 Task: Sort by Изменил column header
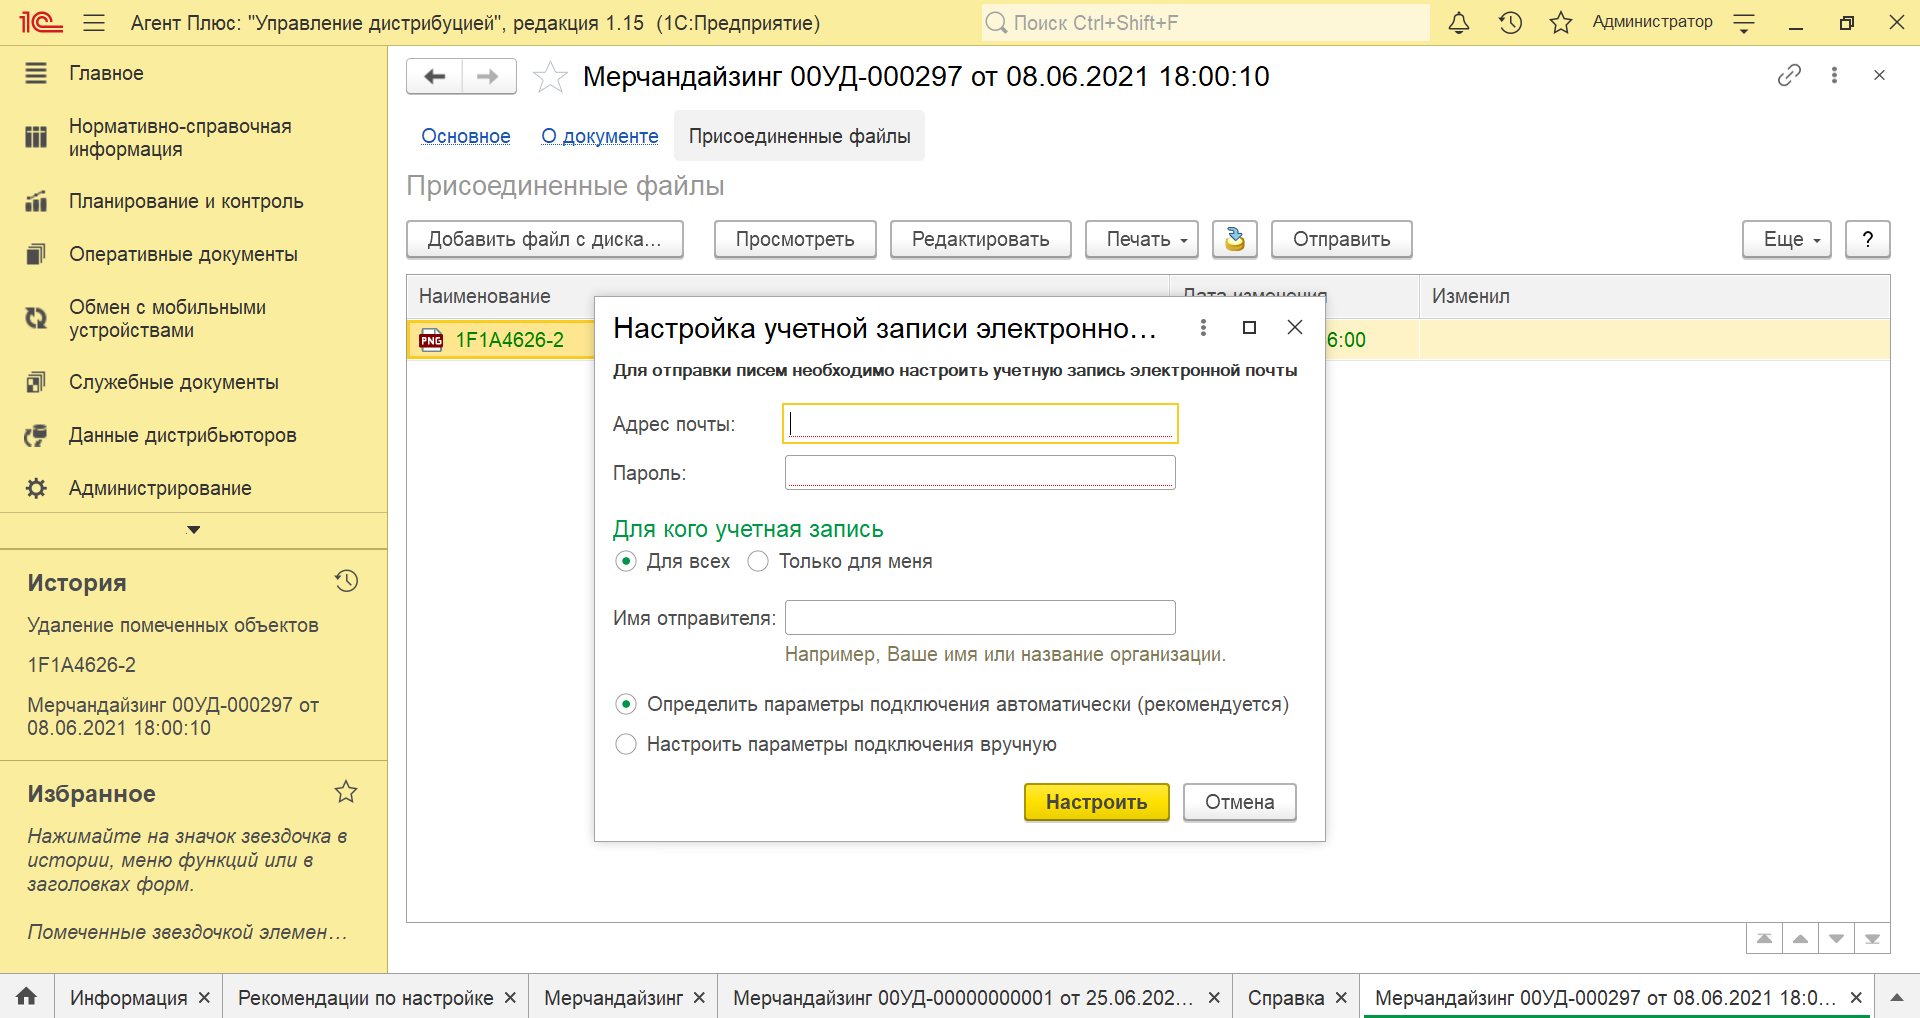[1654, 296]
